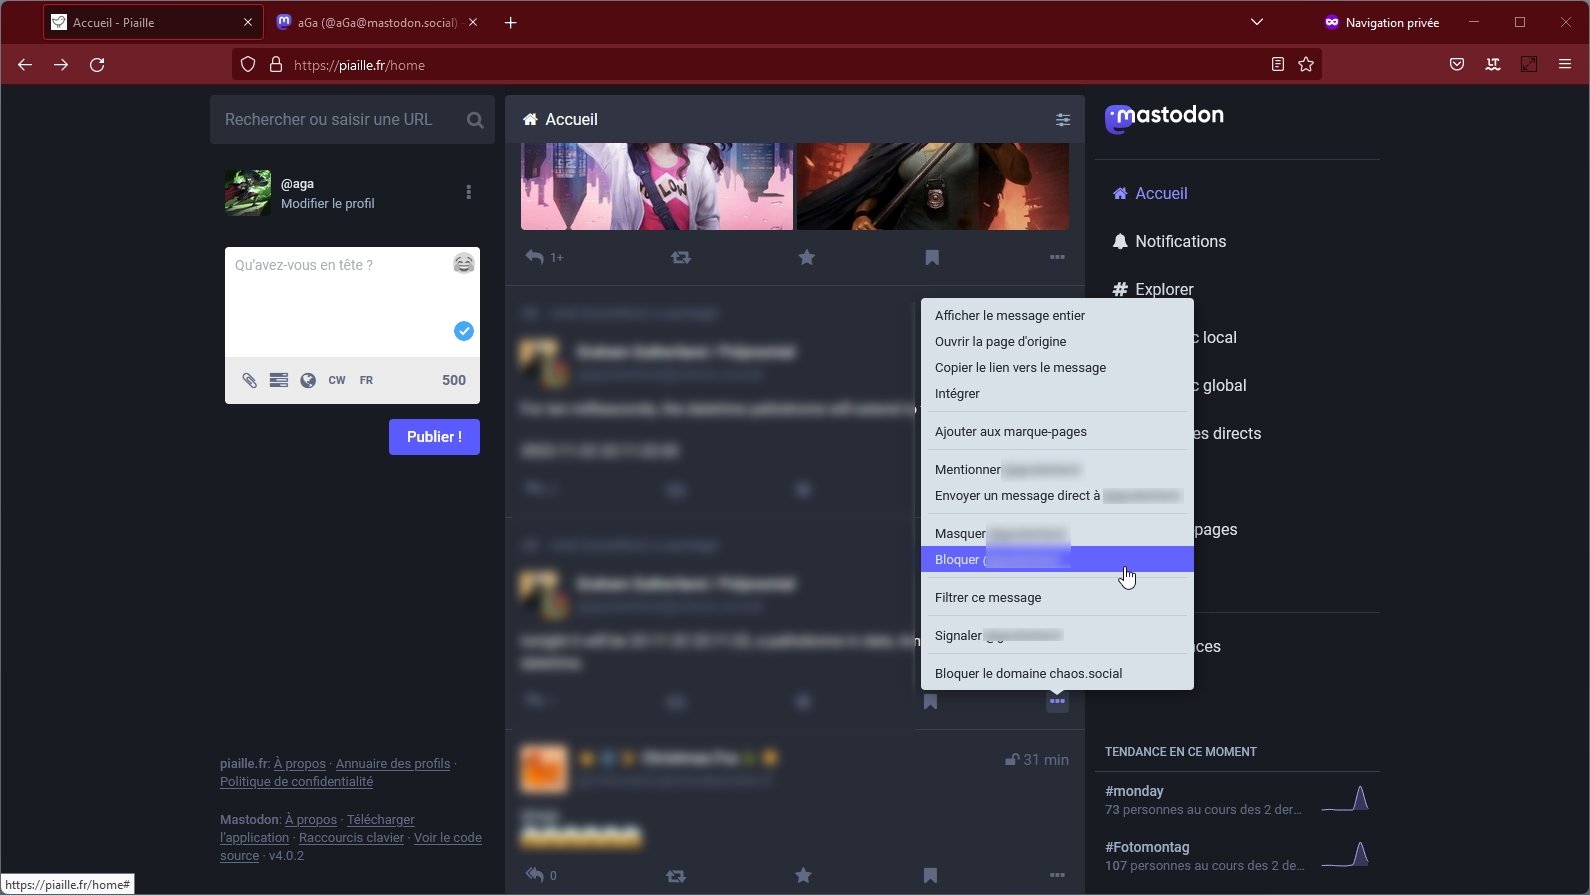1590x895 pixels.
Task: Close the Accueil - Piaille tab
Action: pos(248,22)
